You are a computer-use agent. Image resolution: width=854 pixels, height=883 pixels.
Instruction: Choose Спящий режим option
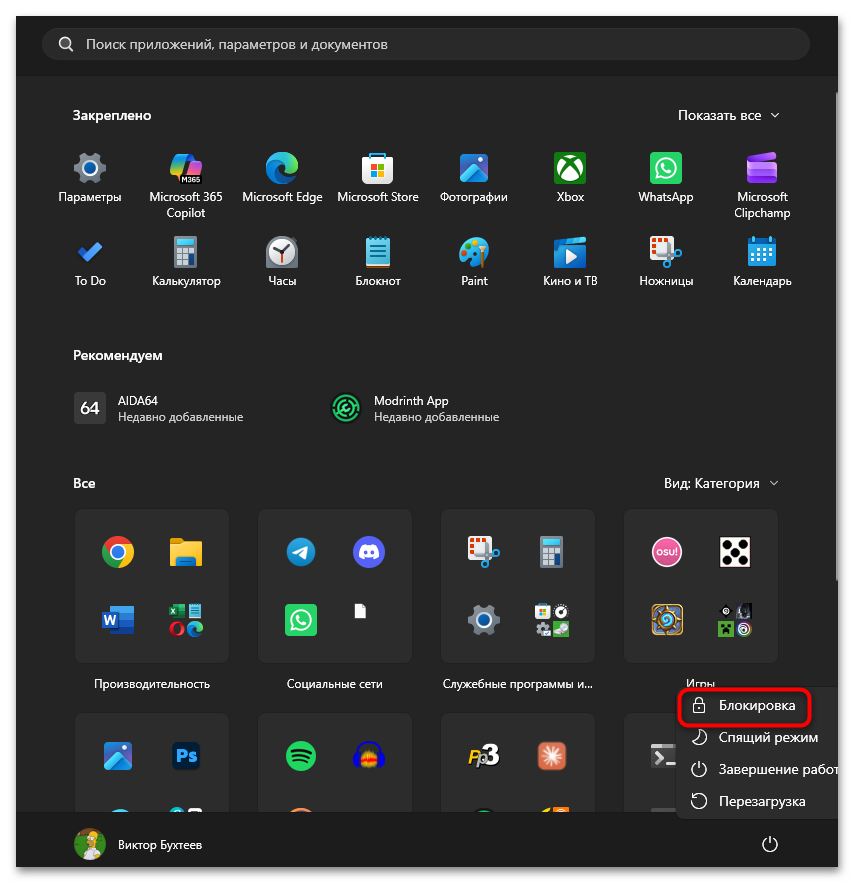coord(757,737)
